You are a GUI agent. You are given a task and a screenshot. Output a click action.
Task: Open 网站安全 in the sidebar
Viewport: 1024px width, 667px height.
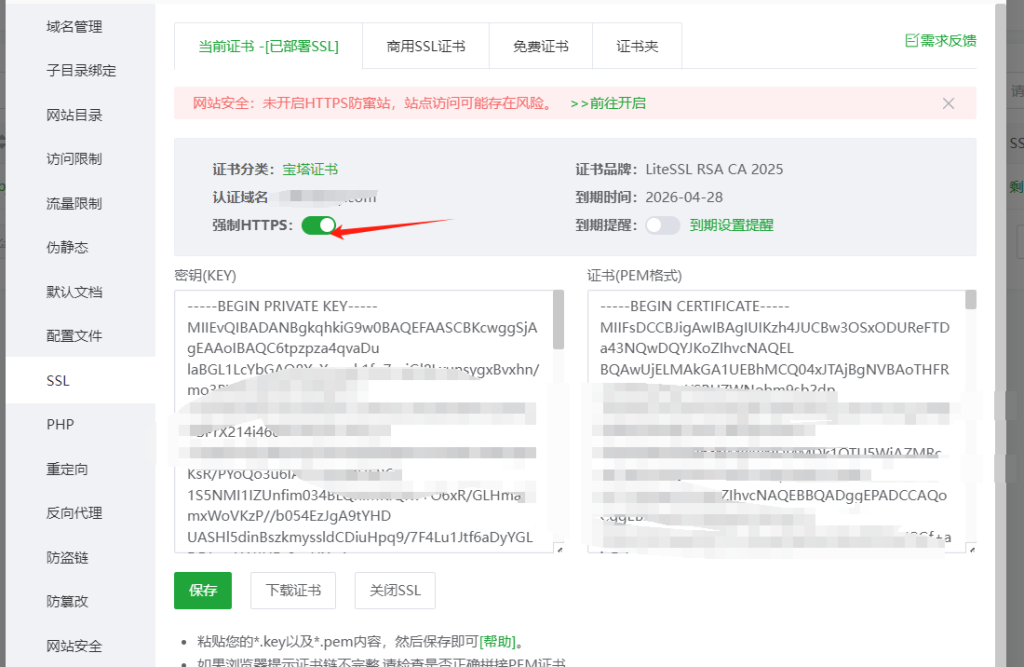point(73,645)
